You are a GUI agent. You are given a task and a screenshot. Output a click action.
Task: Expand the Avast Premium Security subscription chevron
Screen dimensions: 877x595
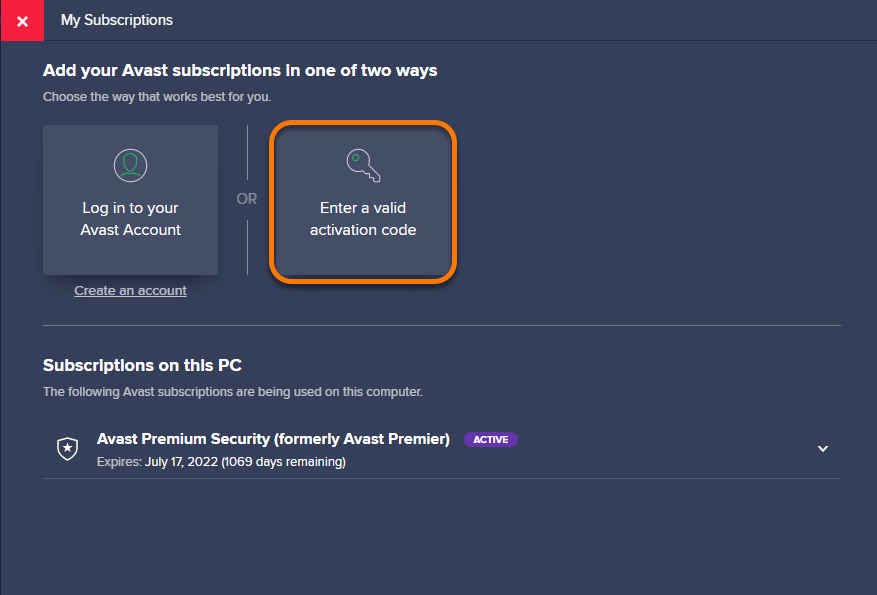[x=823, y=449]
